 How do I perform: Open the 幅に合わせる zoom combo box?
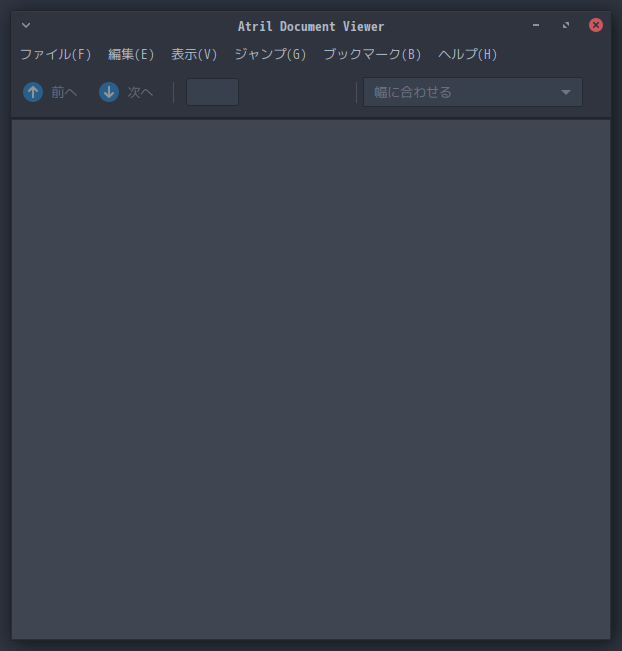(x=473, y=92)
